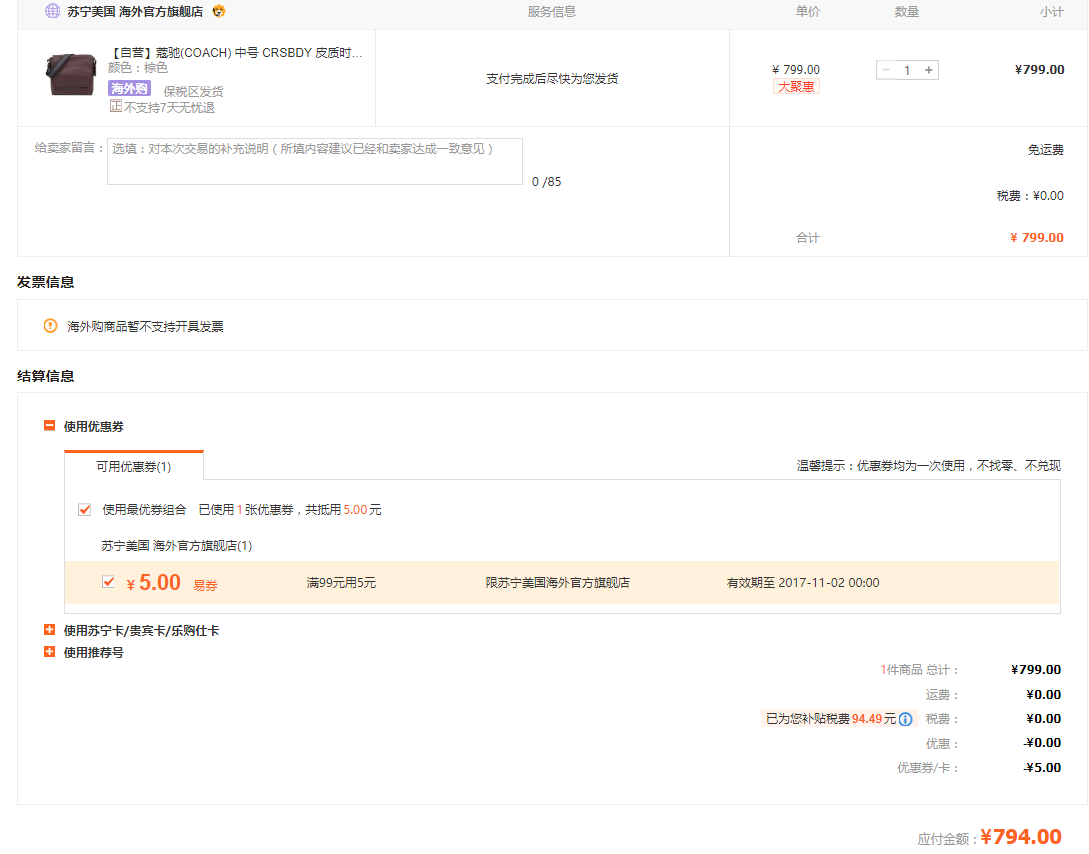Click the 支付完成后尽快为您发货 service text
The height and width of the screenshot is (854, 1089).
(552, 78)
